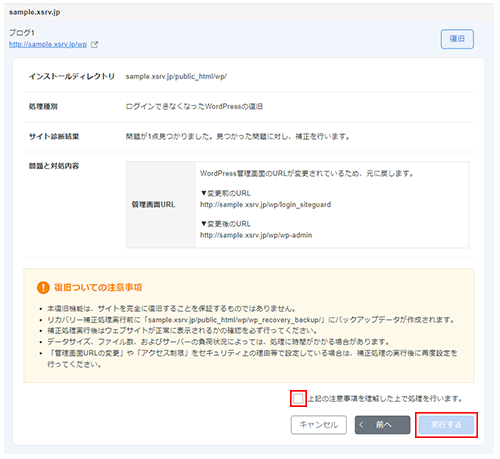
Task: Click the diagnosis result text 問題が1点見つかりました
Action: [x=238, y=136]
